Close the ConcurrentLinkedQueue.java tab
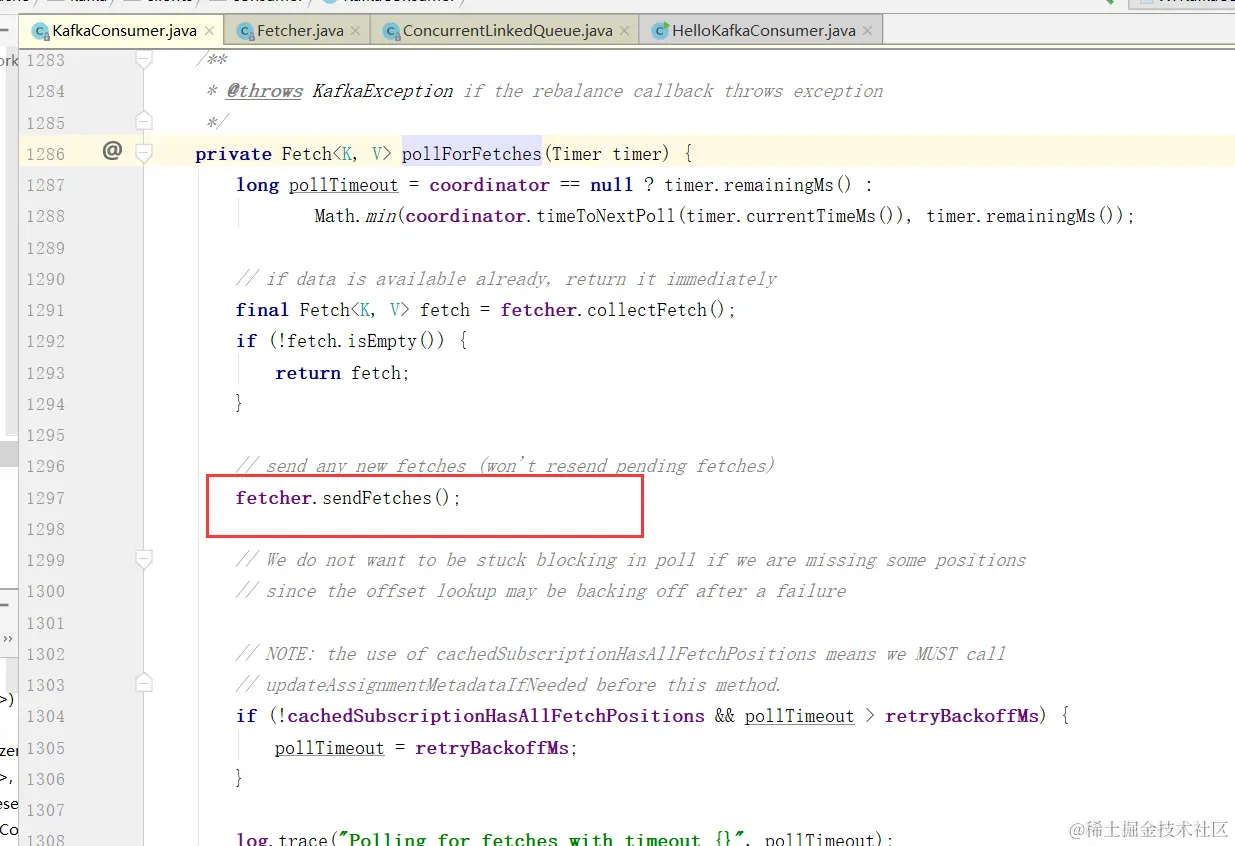Image resolution: width=1235 pixels, height=846 pixels. [623, 31]
